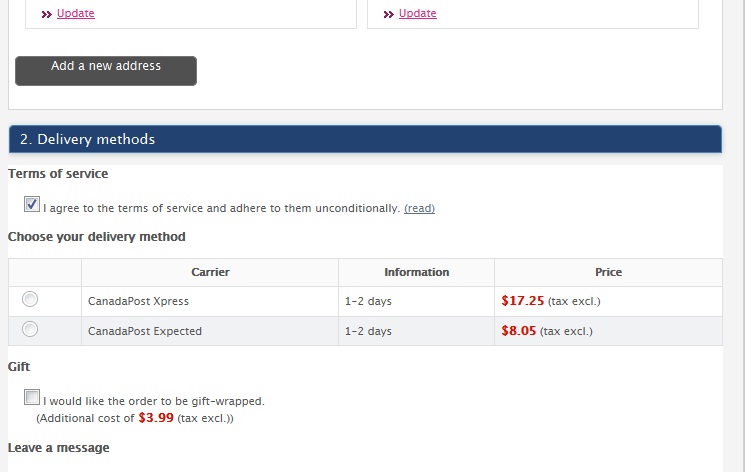Click the Carrier column header
This screenshot has width=745, height=472.
(x=210, y=272)
